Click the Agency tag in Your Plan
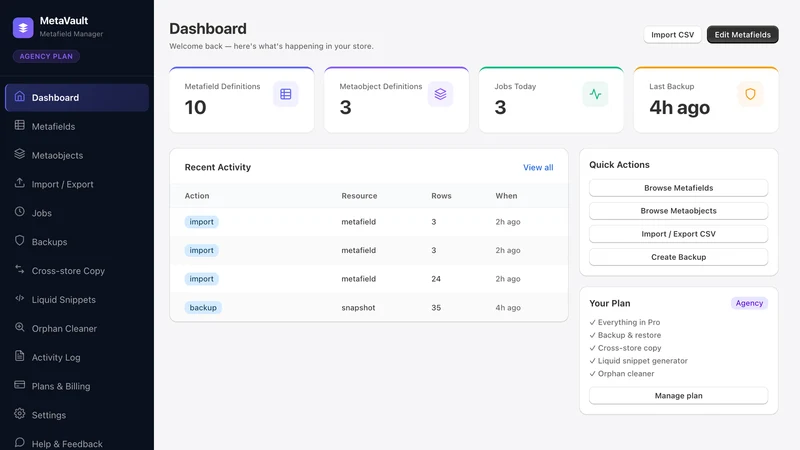 (x=749, y=303)
